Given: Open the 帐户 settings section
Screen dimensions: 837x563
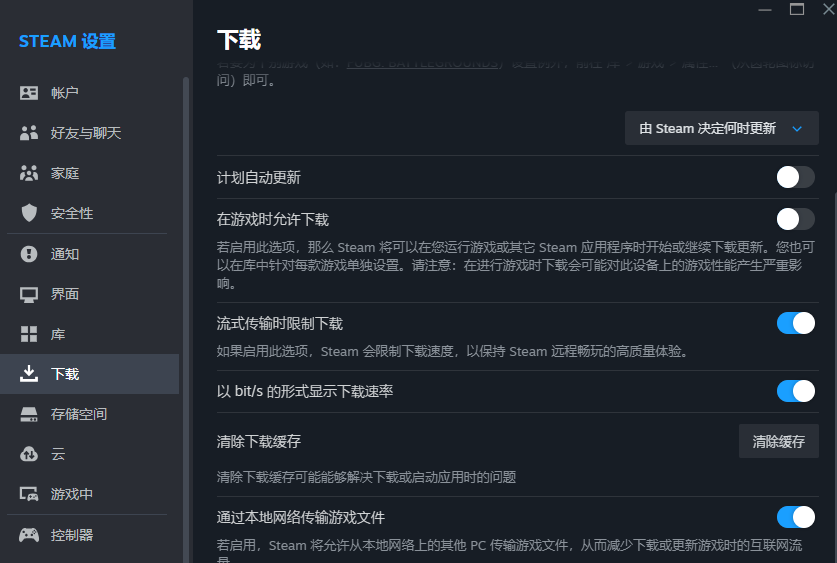Looking at the screenshot, I should 89,93.
